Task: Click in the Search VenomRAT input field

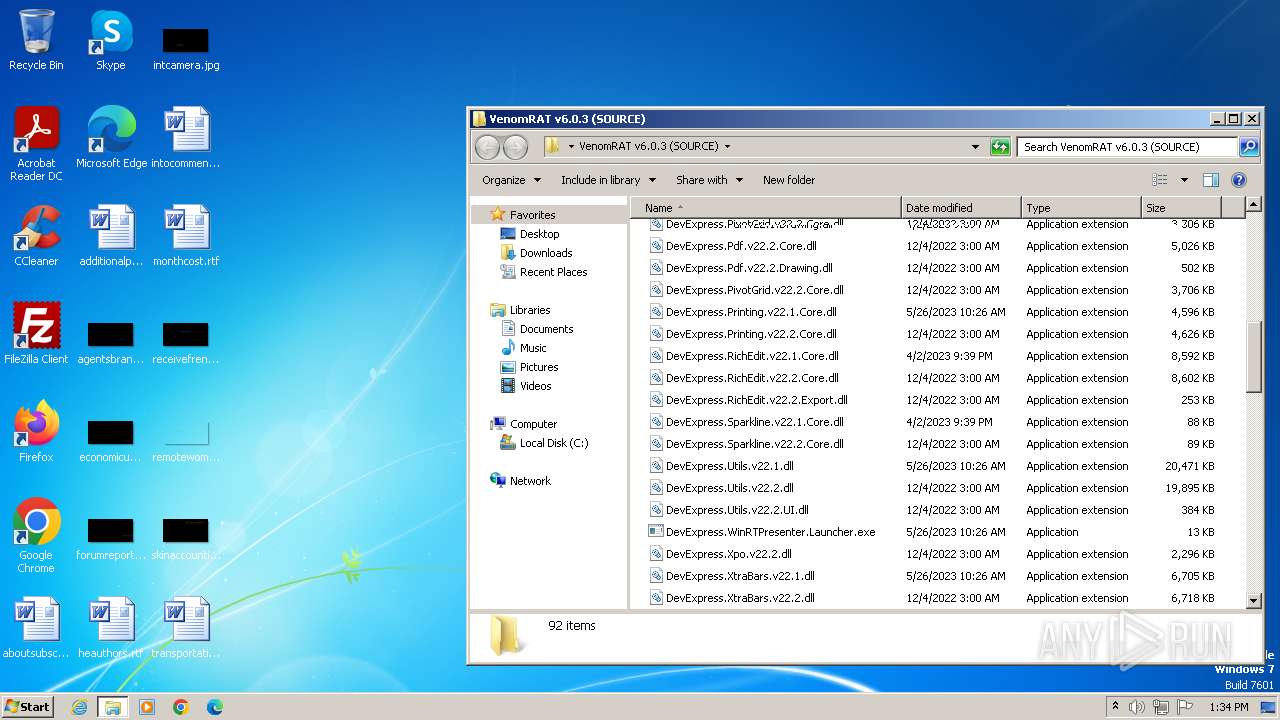Action: pyautogui.click(x=1127, y=147)
